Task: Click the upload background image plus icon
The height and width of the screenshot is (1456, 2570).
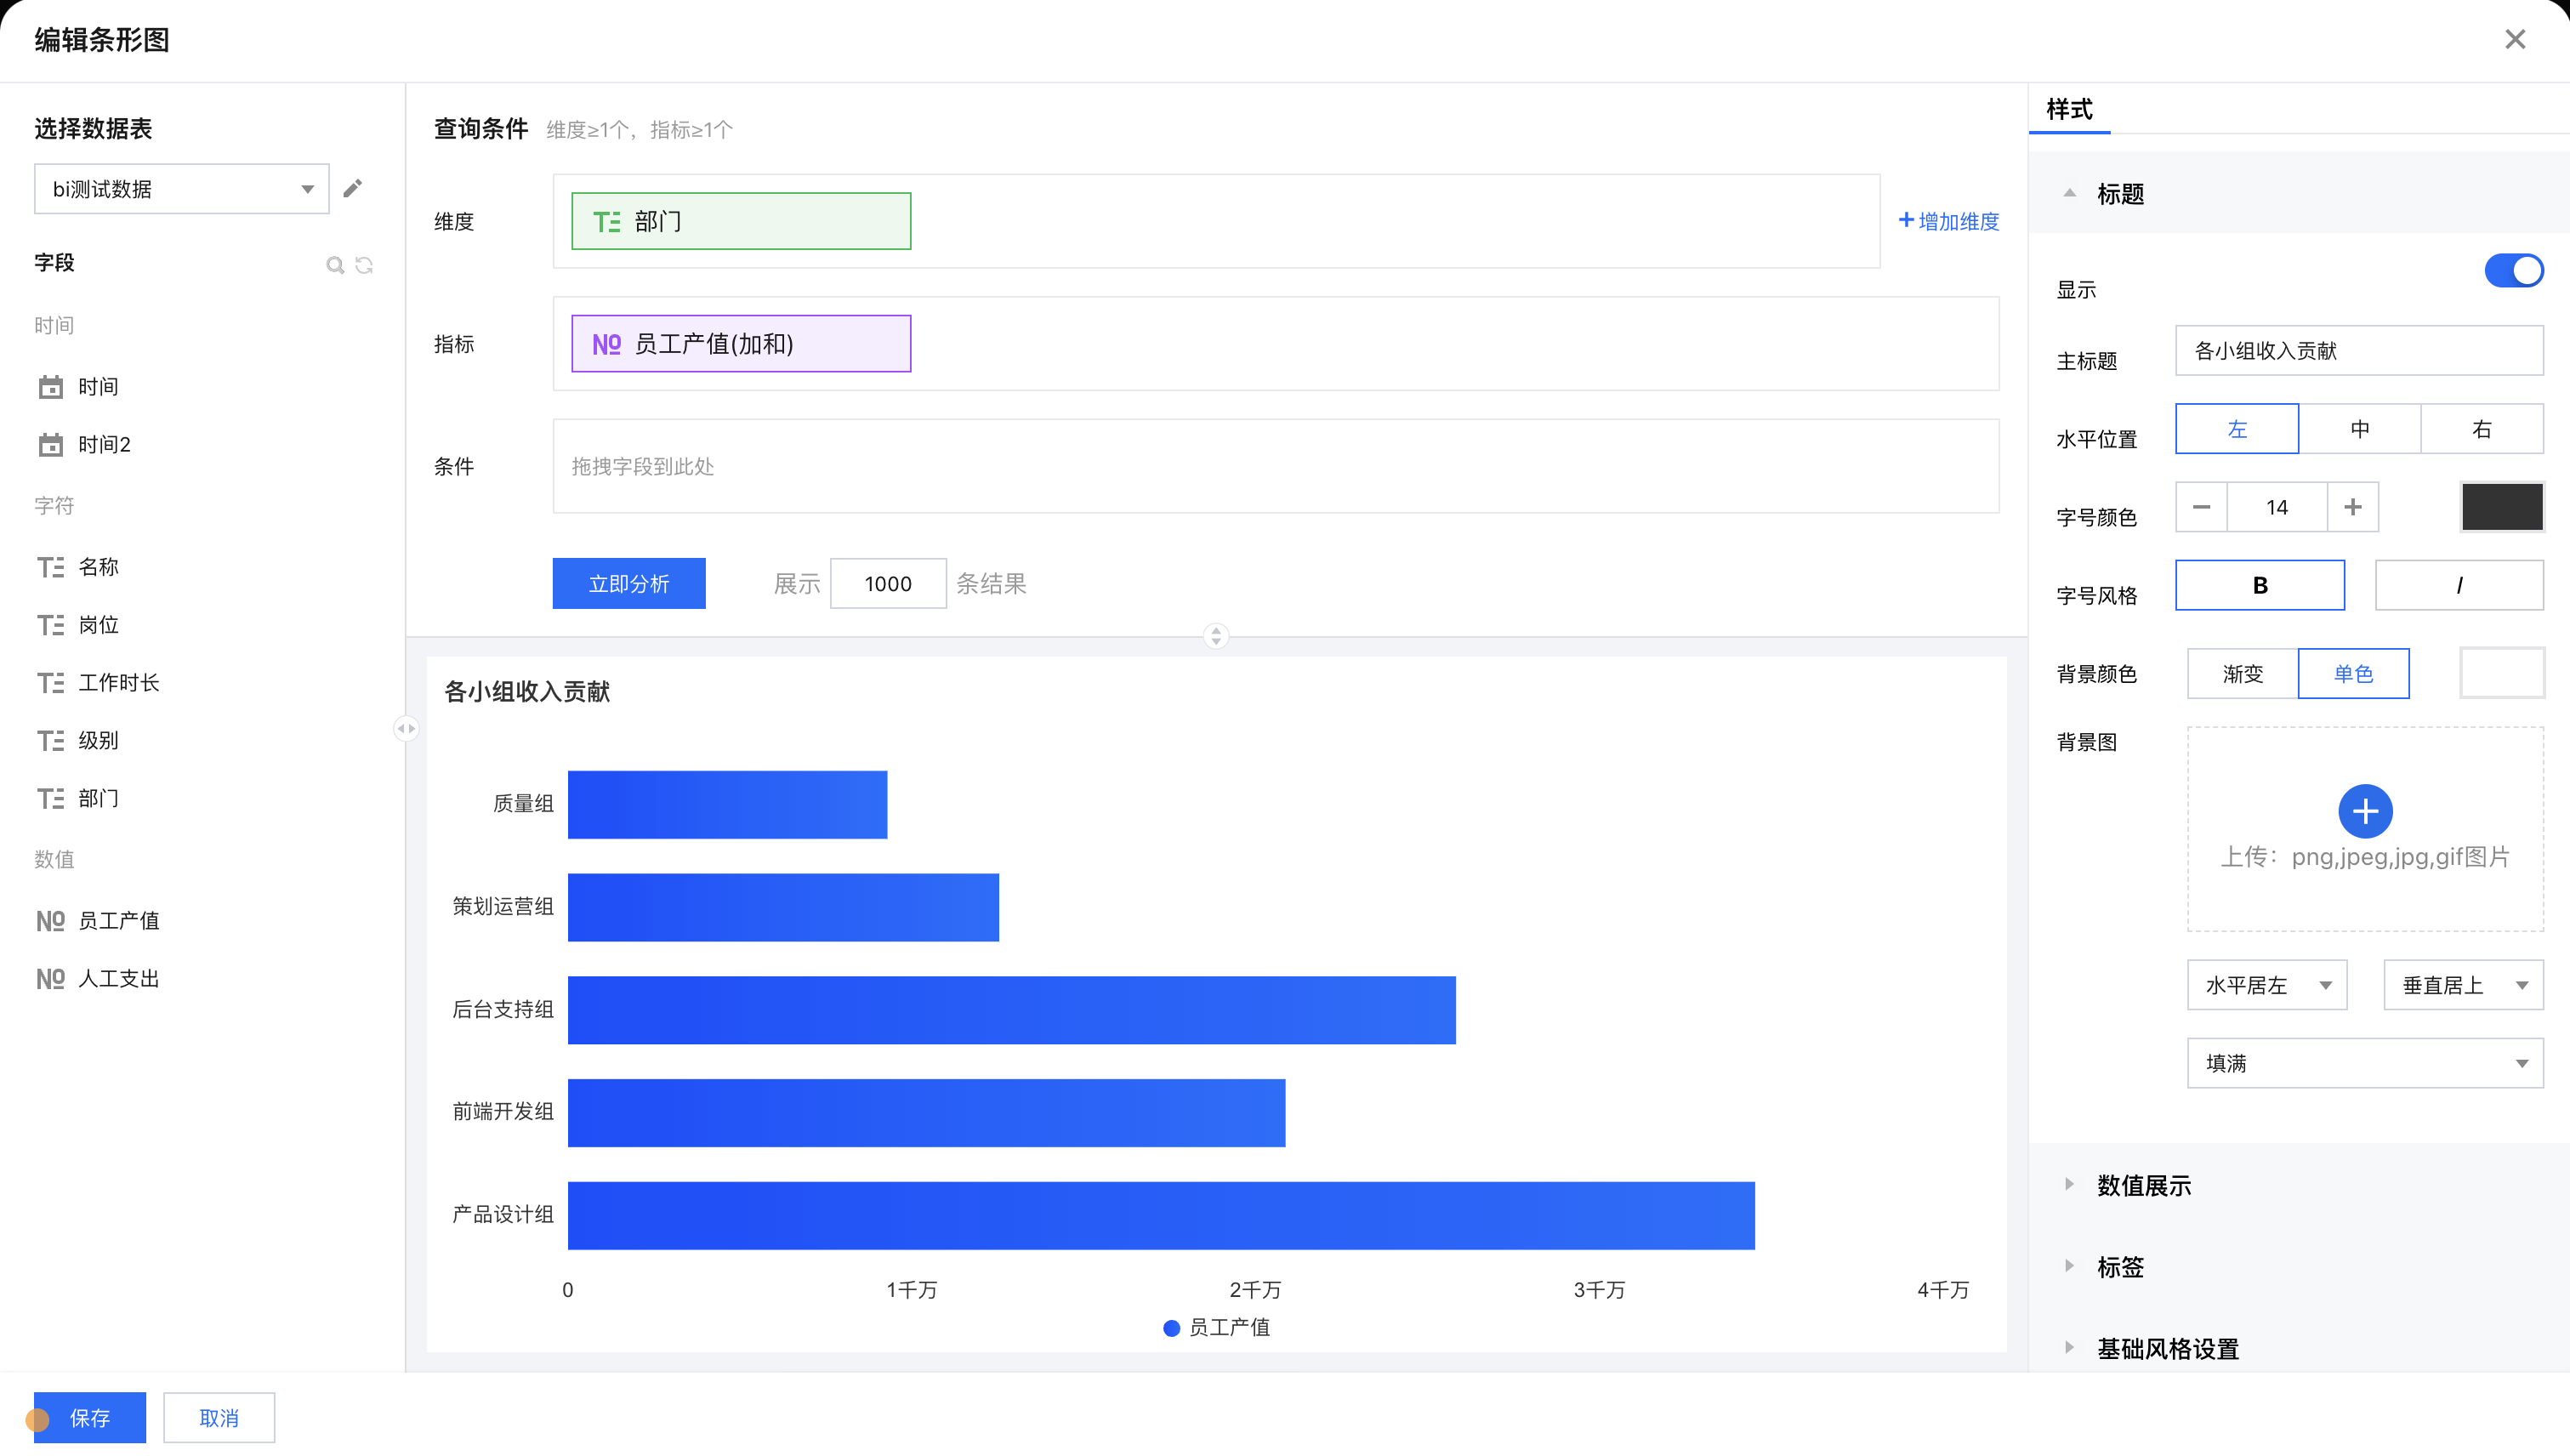Action: point(2364,811)
